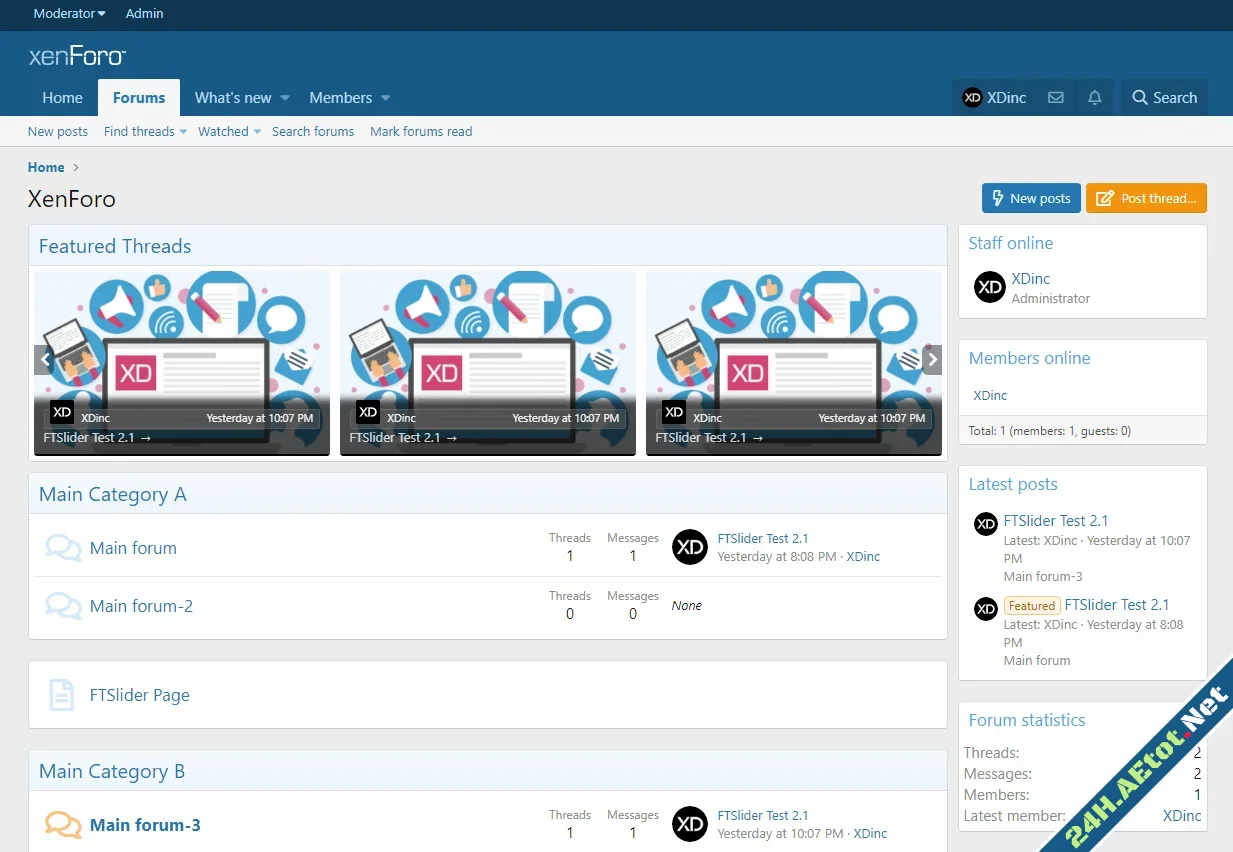Open the FTSlider Page link
This screenshot has height=852, width=1233.
click(x=139, y=695)
